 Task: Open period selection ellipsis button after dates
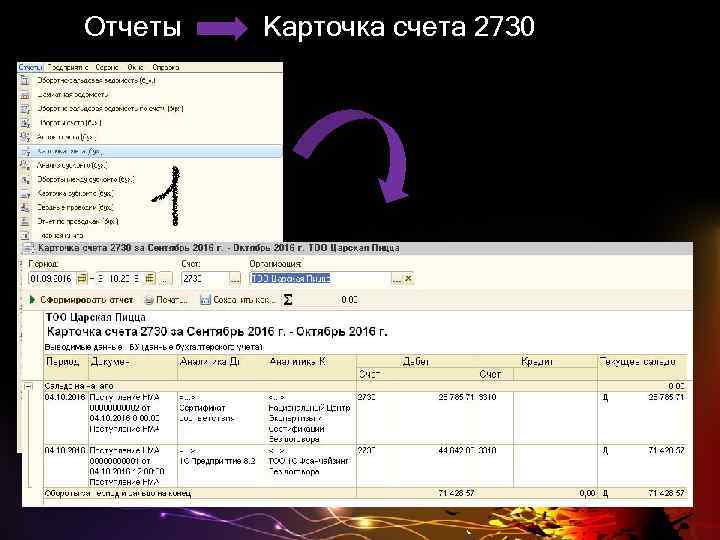(165, 278)
